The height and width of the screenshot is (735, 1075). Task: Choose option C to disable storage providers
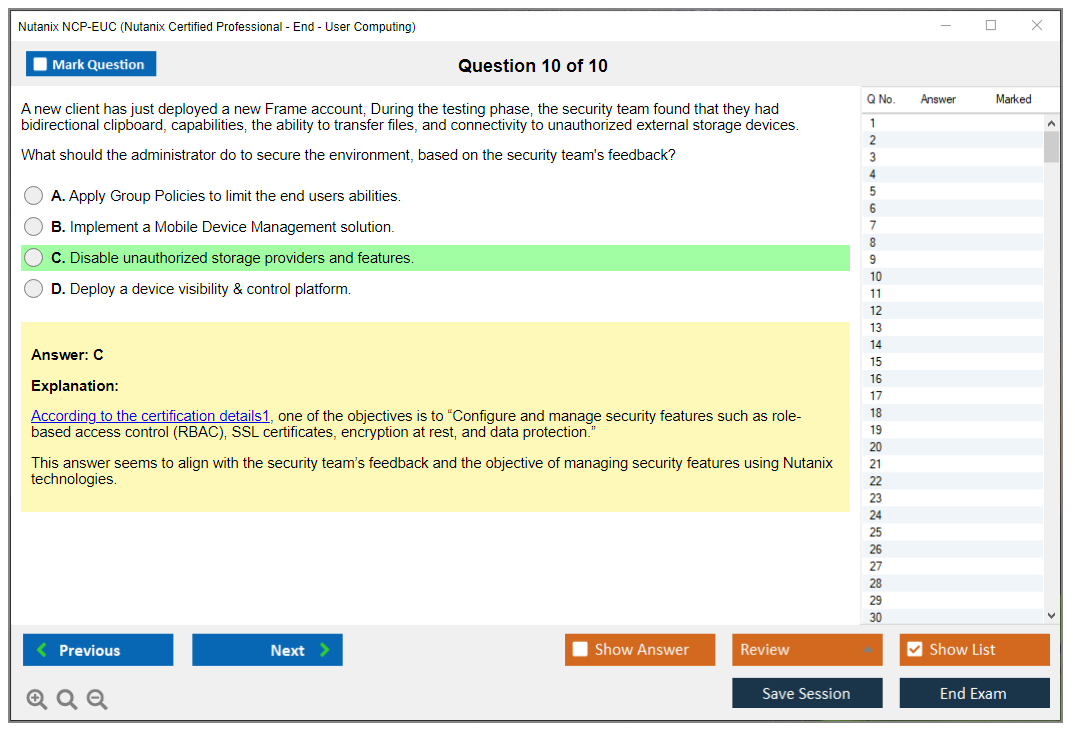pyautogui.click(x=34, y=258)
